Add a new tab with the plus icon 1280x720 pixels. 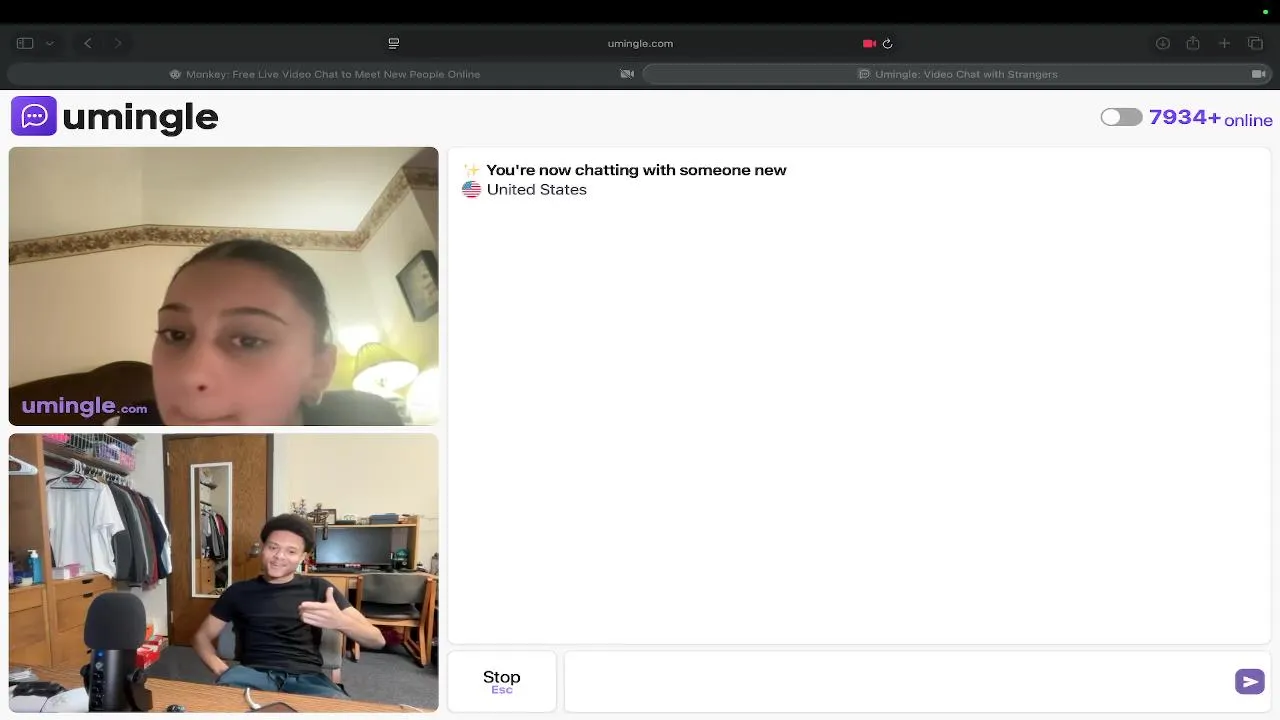coord(1224,43)
